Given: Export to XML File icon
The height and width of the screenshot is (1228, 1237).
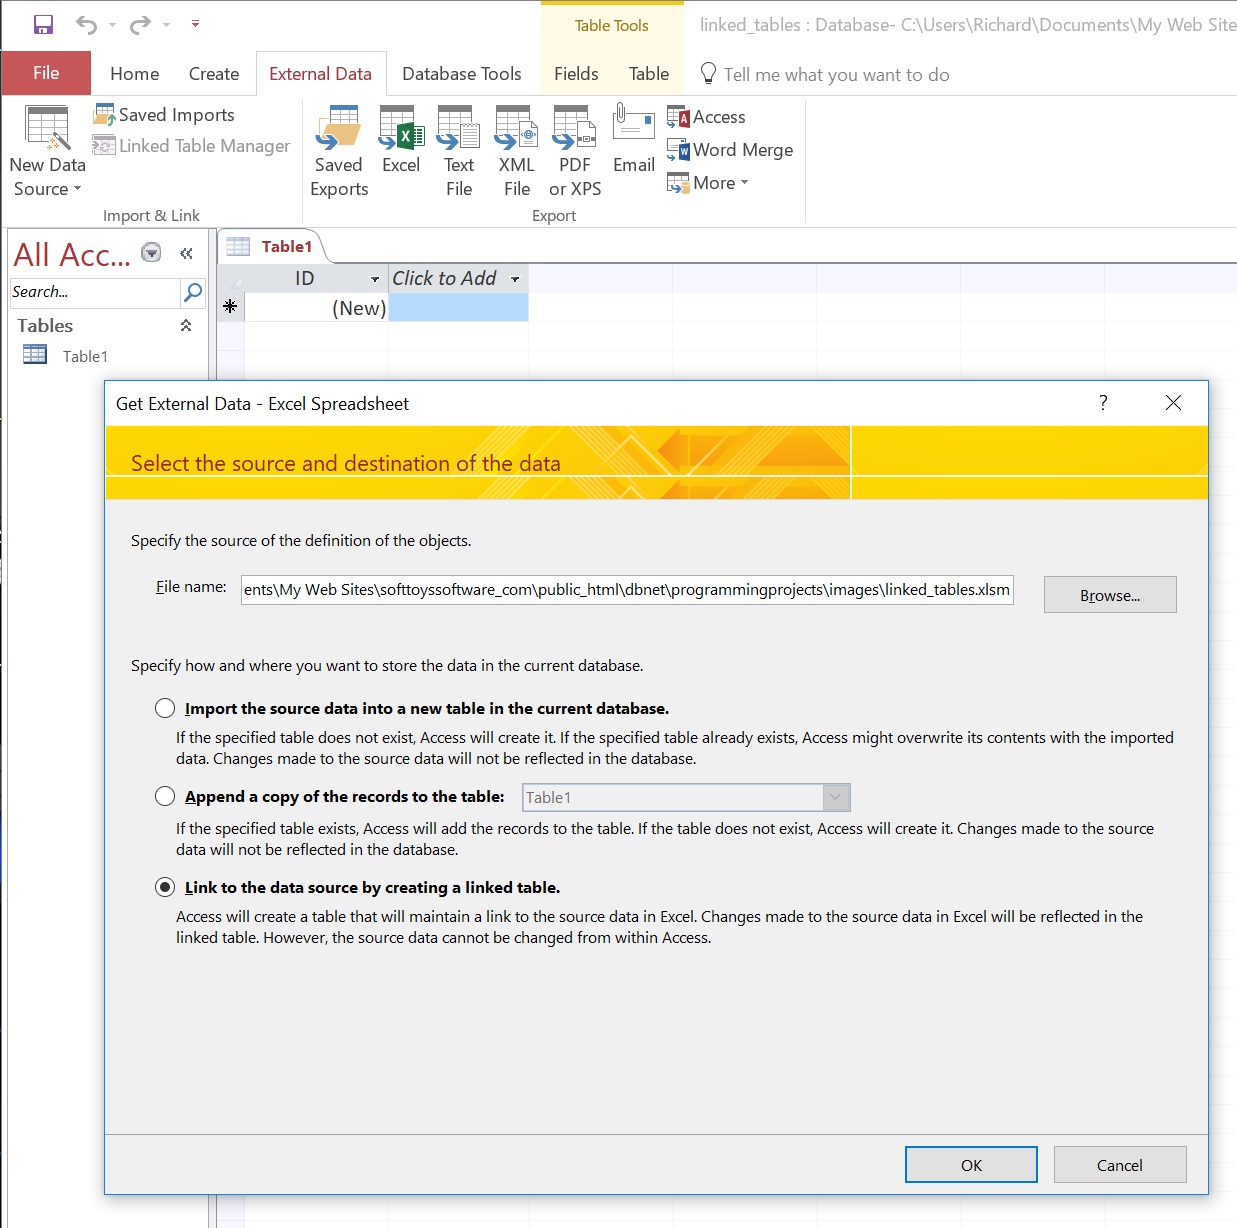Looking at the screenshot, I should point(517,151).
